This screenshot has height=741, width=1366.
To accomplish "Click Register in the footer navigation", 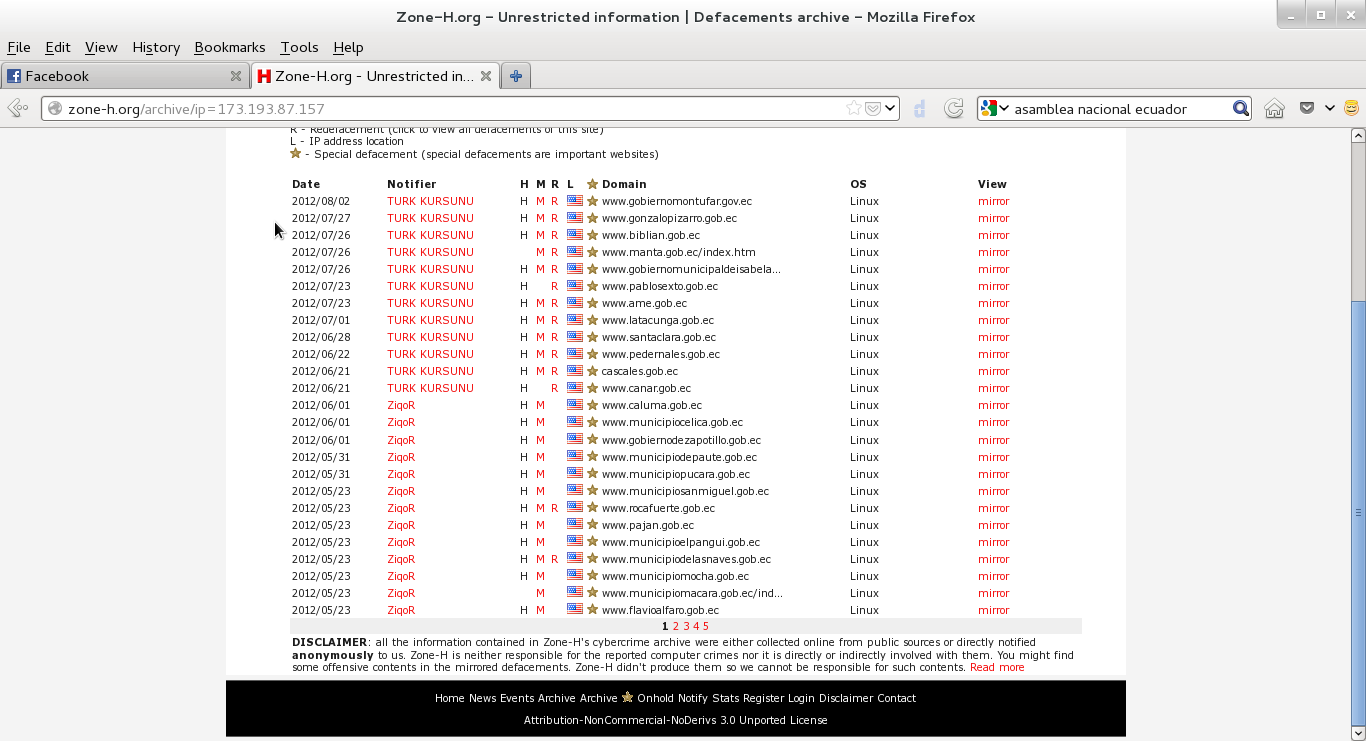I will [763, 698].
